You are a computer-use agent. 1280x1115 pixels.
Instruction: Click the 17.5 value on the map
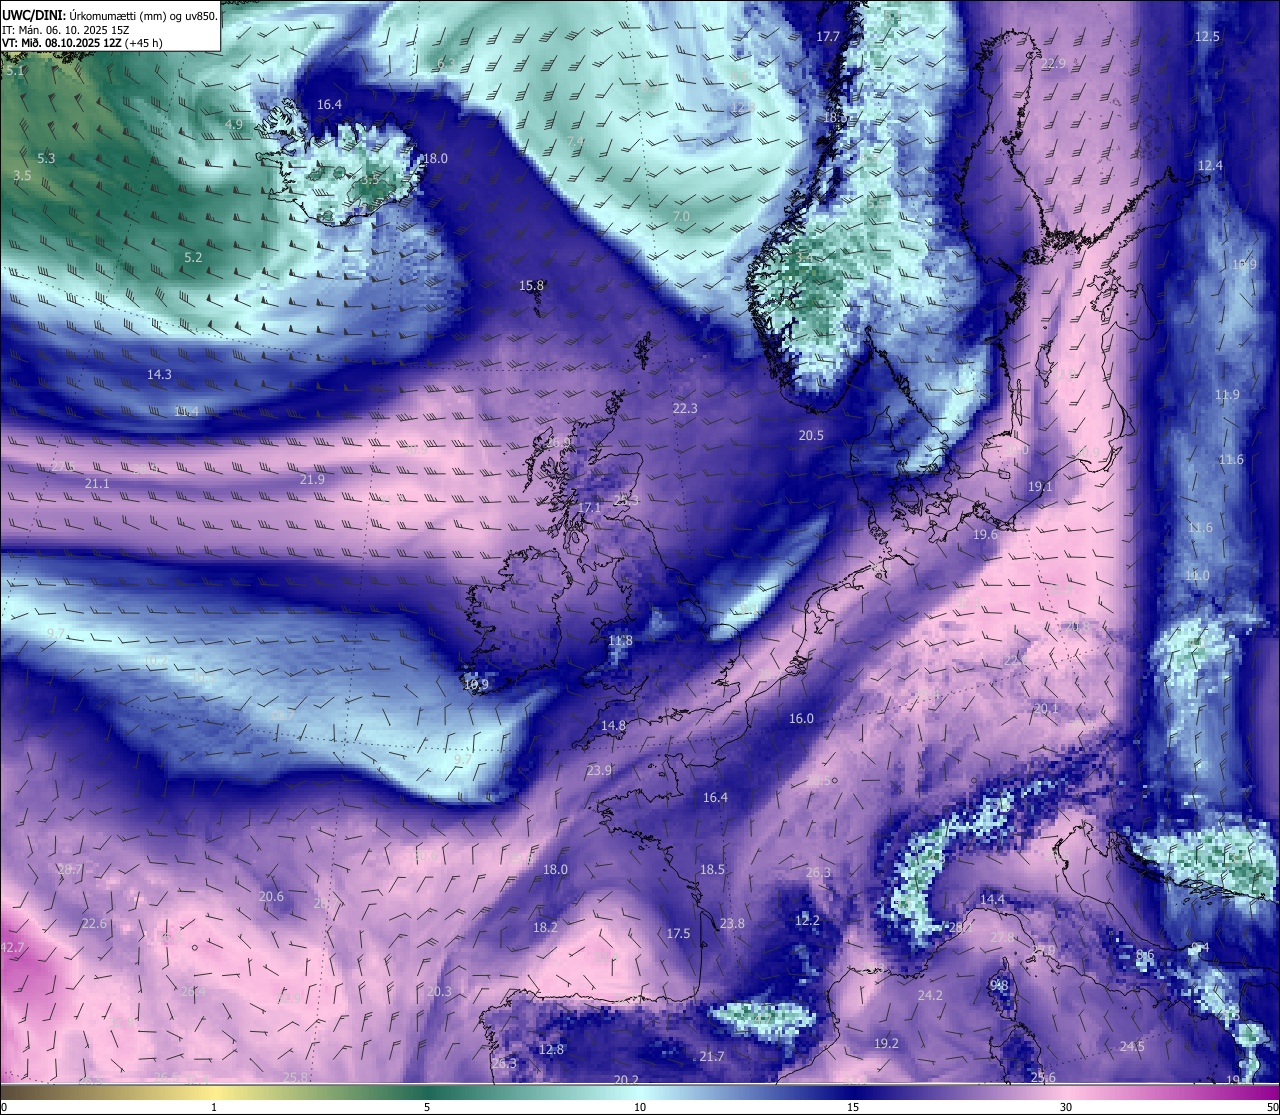678,934
